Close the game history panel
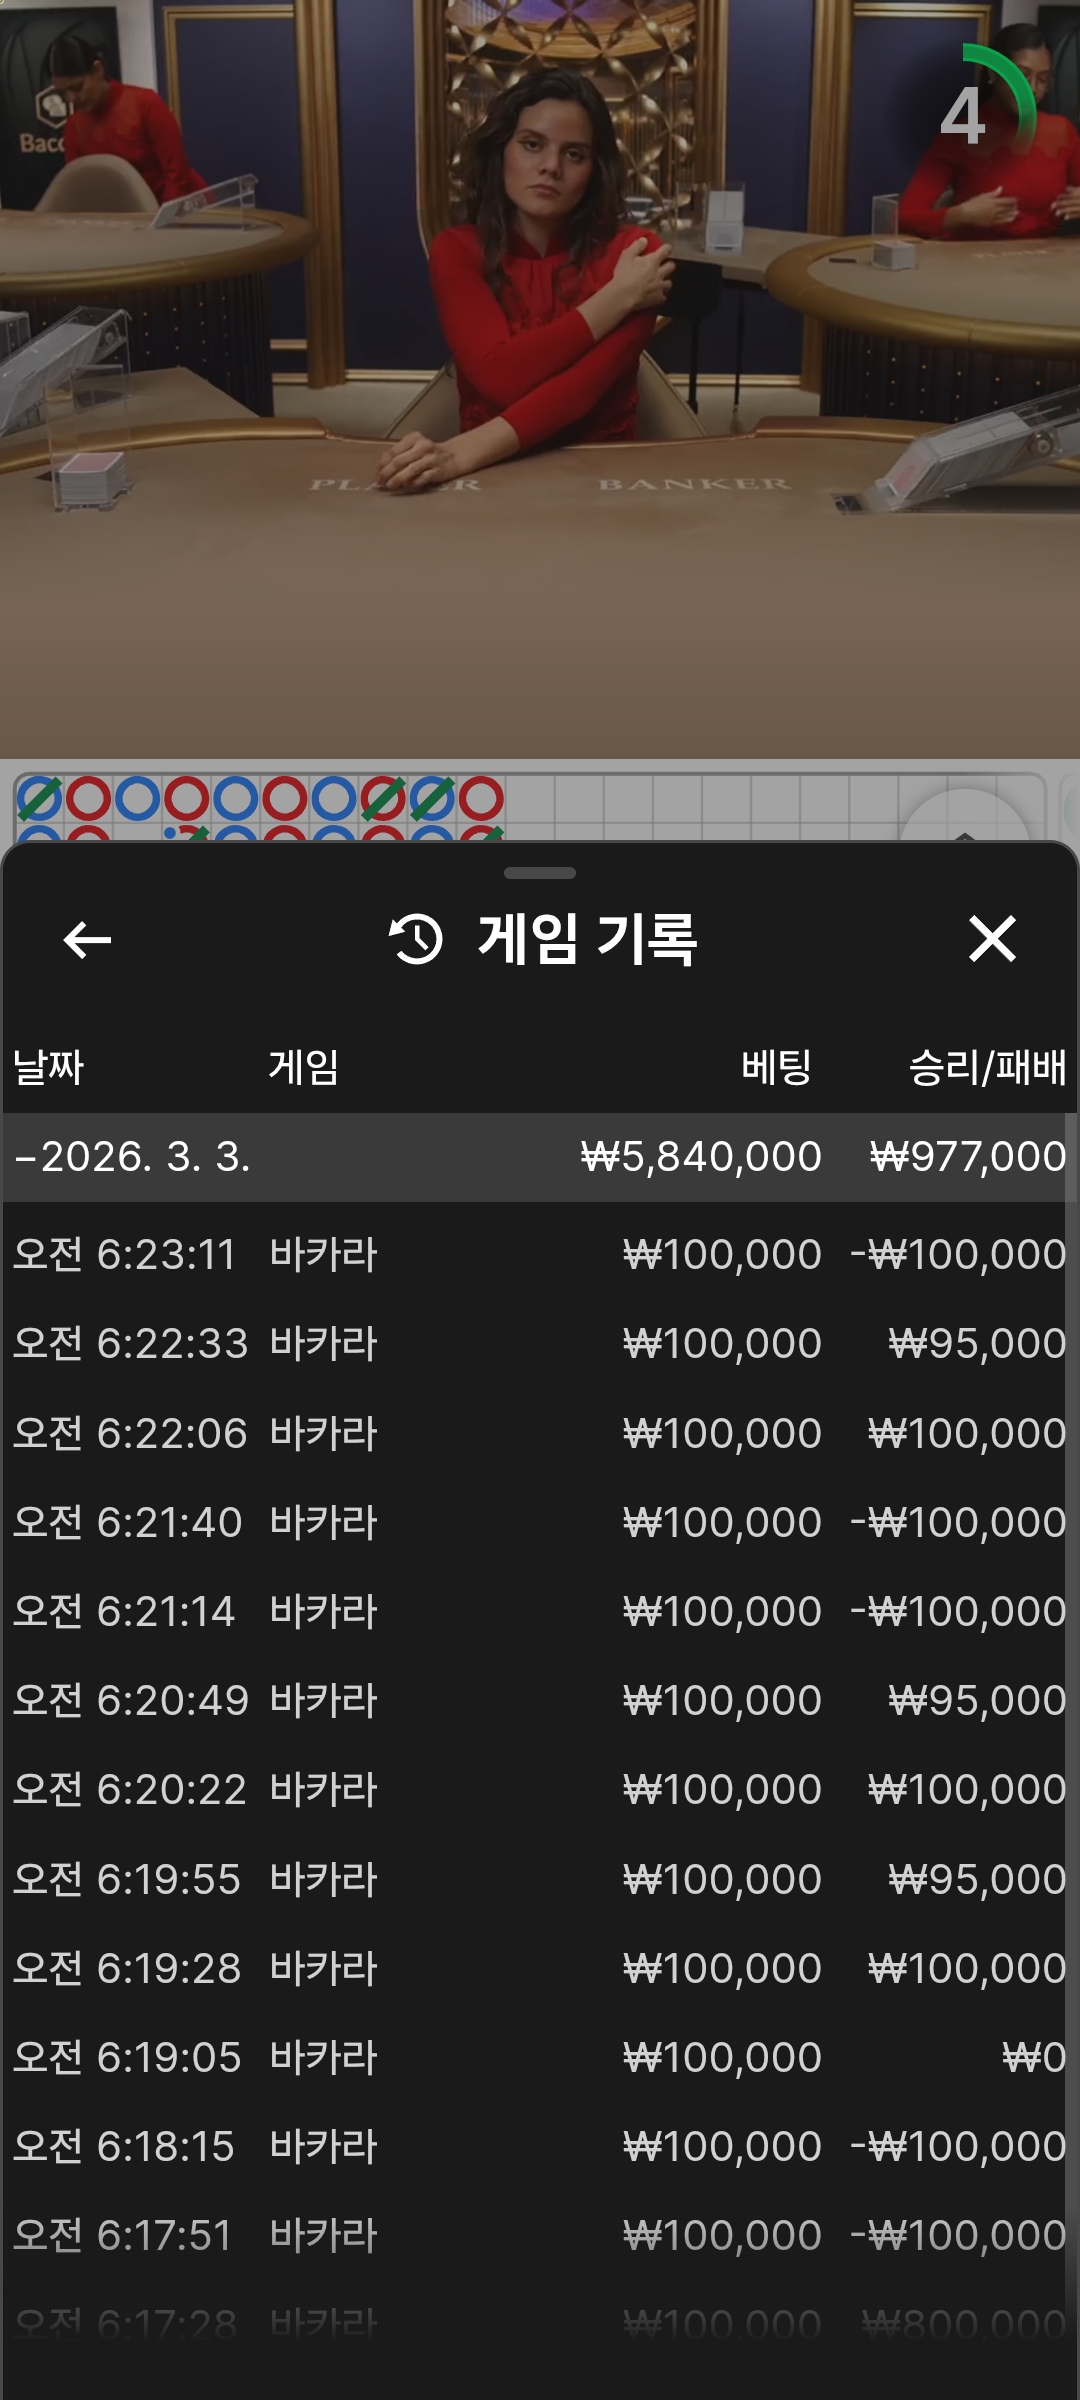 coord(992,940)
